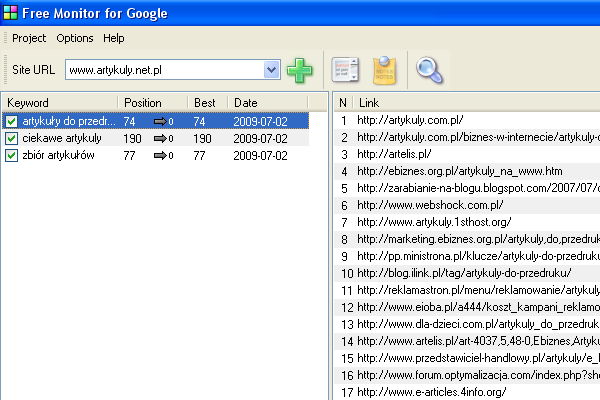Sort by the Best column header

point(208,103)
